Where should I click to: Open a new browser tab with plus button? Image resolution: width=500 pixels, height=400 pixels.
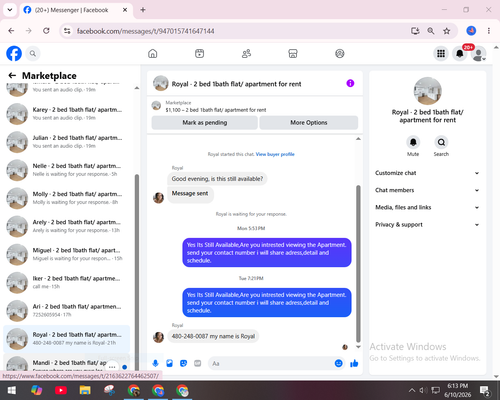pos(143,10)
